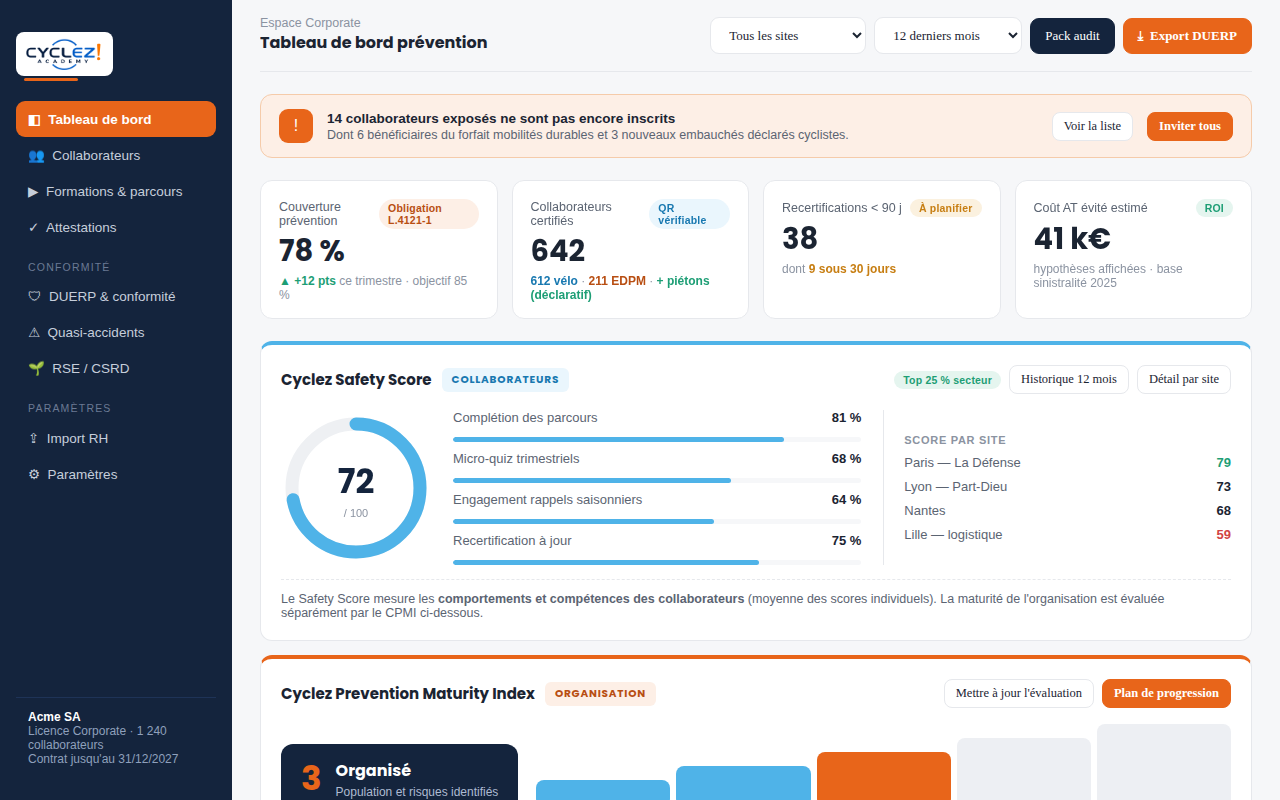Click the Top 25 % secteur badge
The image size is (1280, 800).
(x=947, y=380)
